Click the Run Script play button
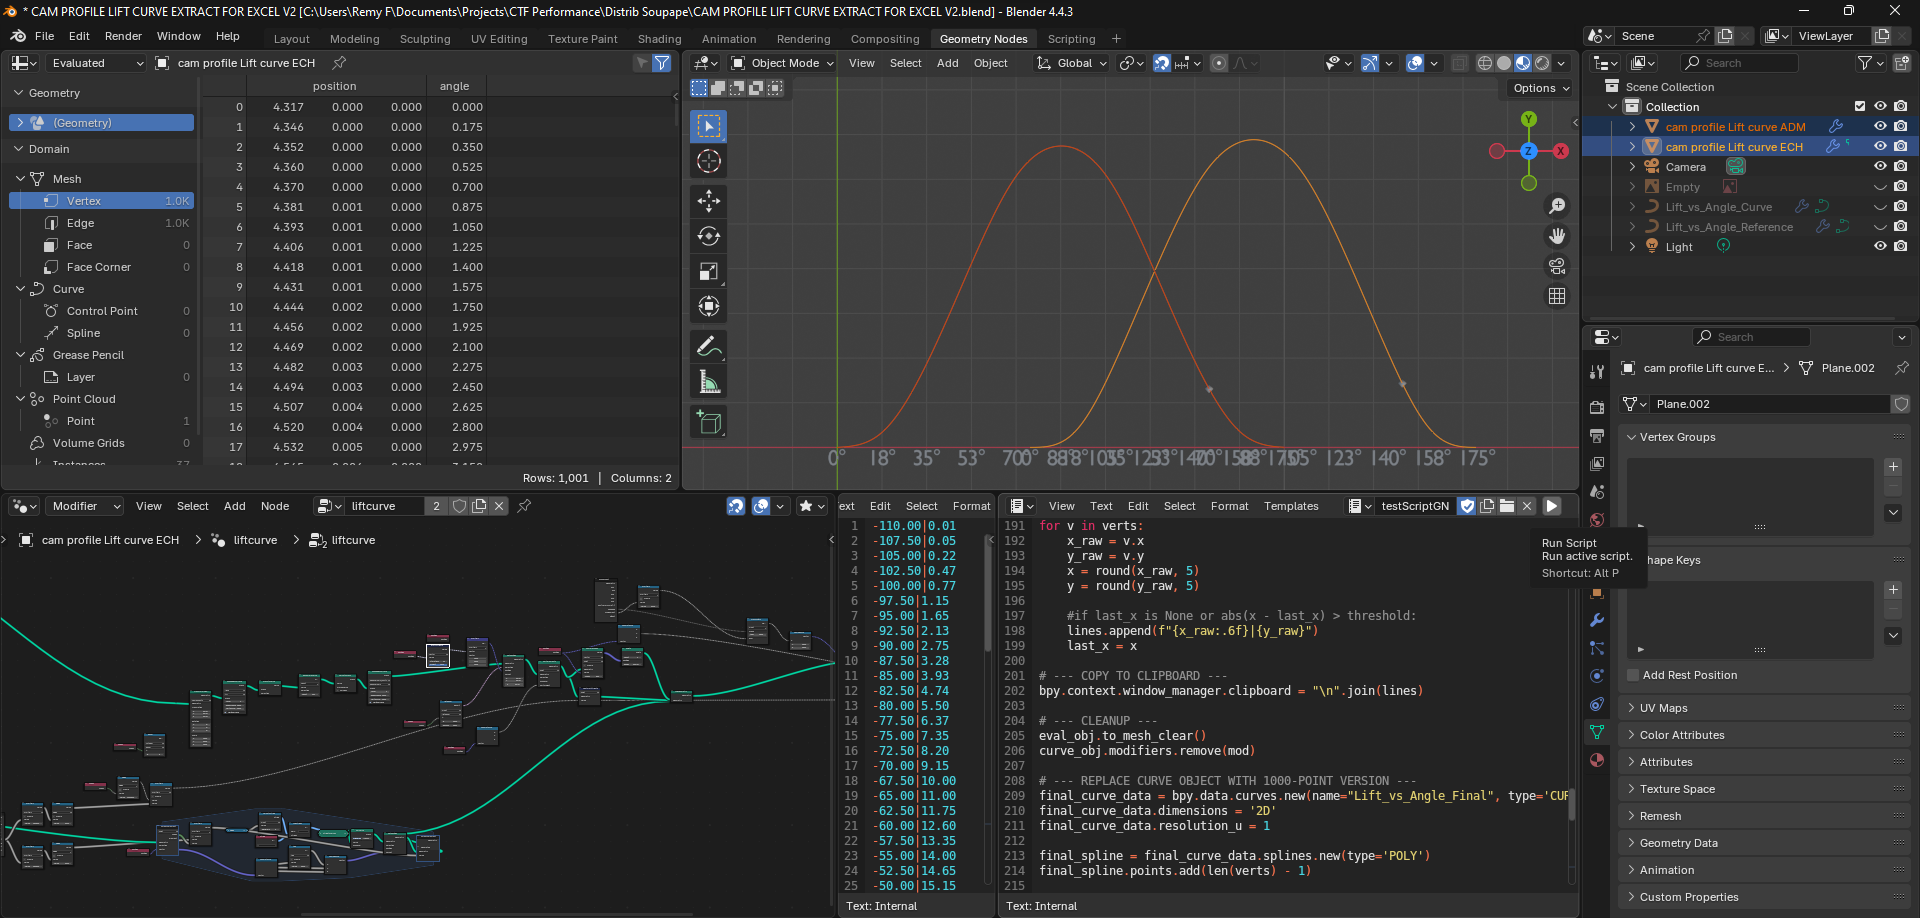This screenshot has width=1920, height=918. [1551, 506]
